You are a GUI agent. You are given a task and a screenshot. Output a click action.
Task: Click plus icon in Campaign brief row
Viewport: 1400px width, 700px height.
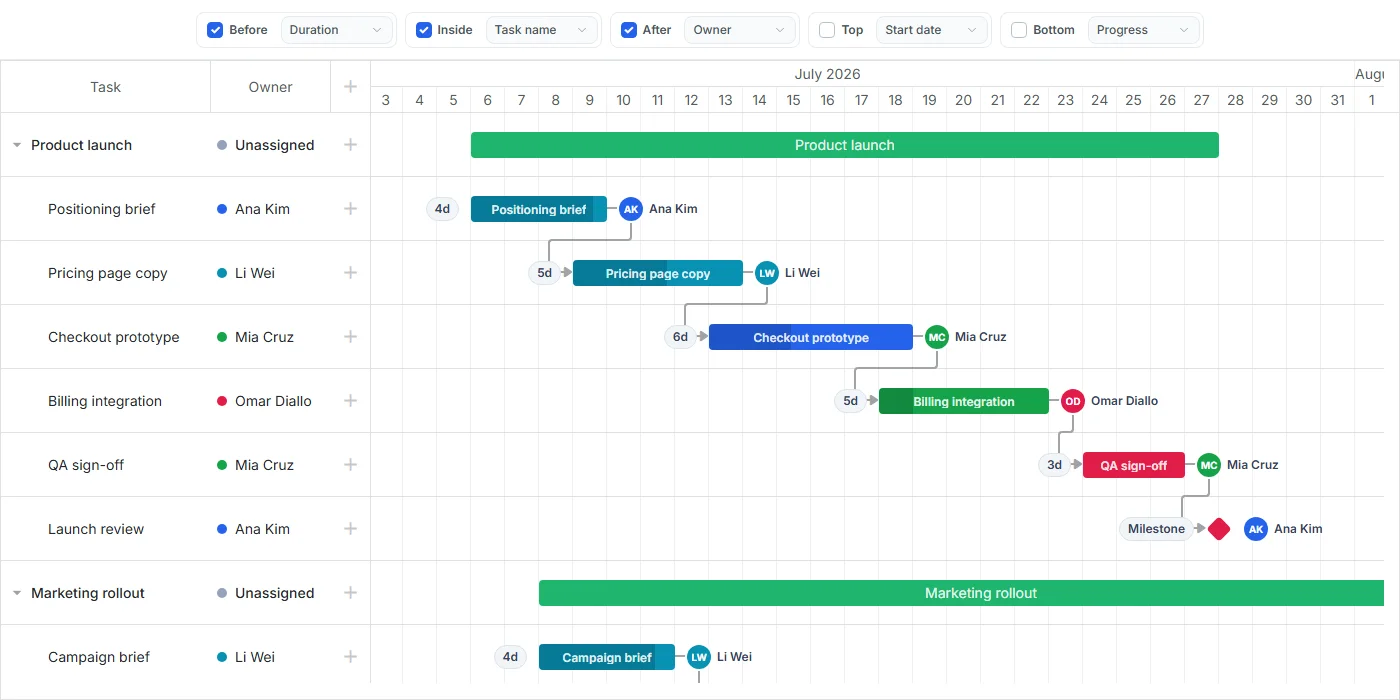click(350, 657)
